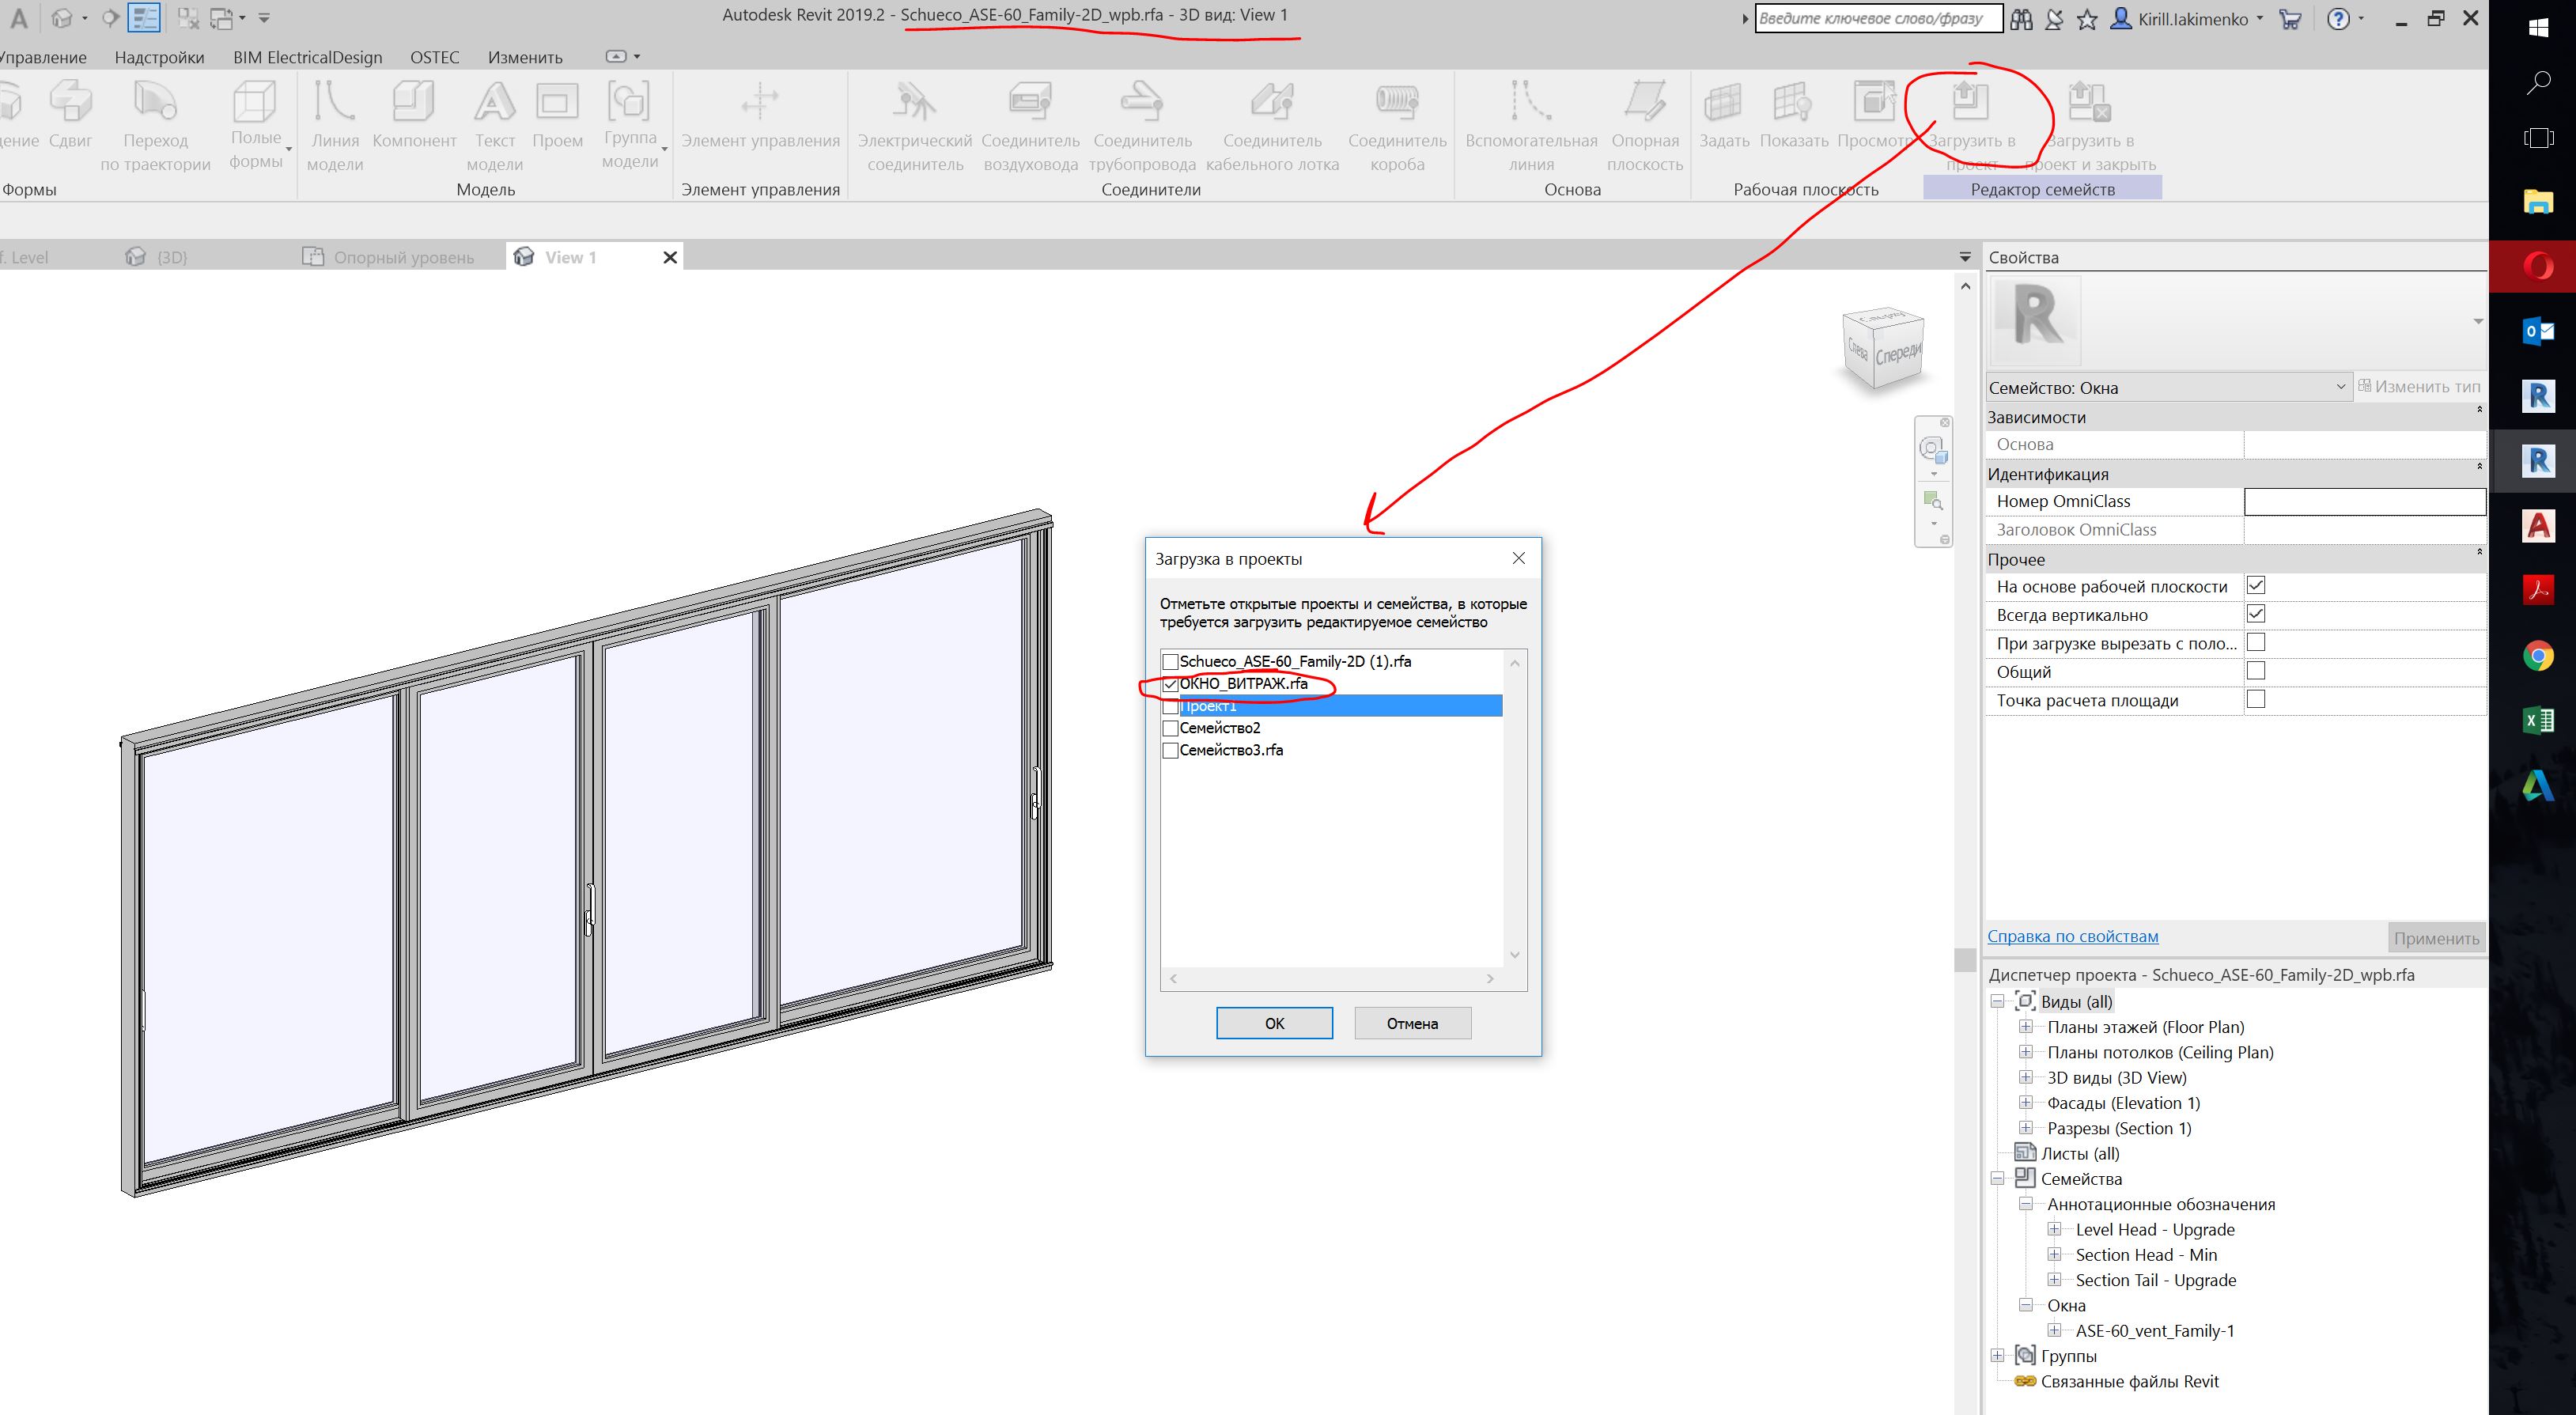
Task: Switch to the Опорный уровень view tab
Action: (403, 257)
